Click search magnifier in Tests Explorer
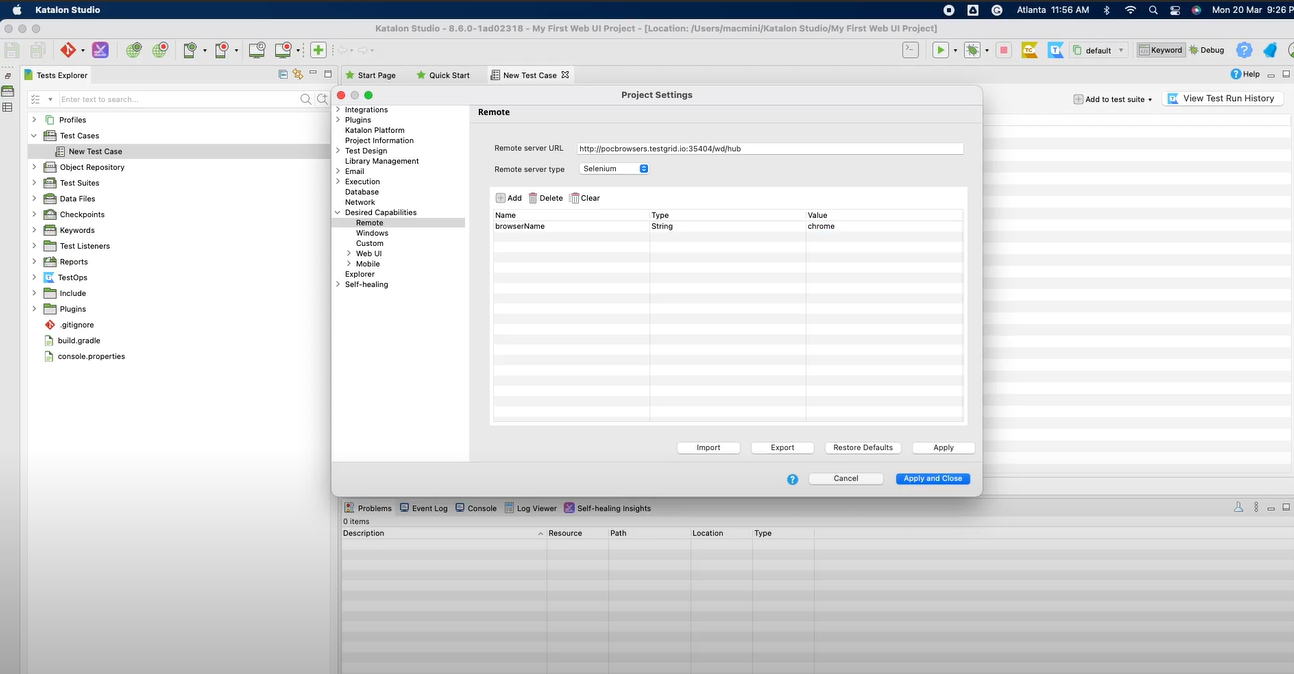Image resolution: width=1294 pixels, height=674 pixels. [306, 99]
